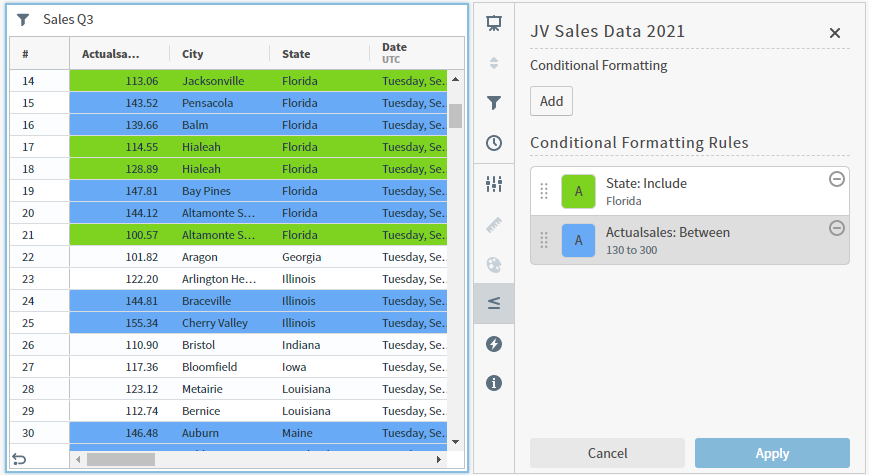
Task: Click the vertical scrollbar thumb
Action: pos(456,116)
